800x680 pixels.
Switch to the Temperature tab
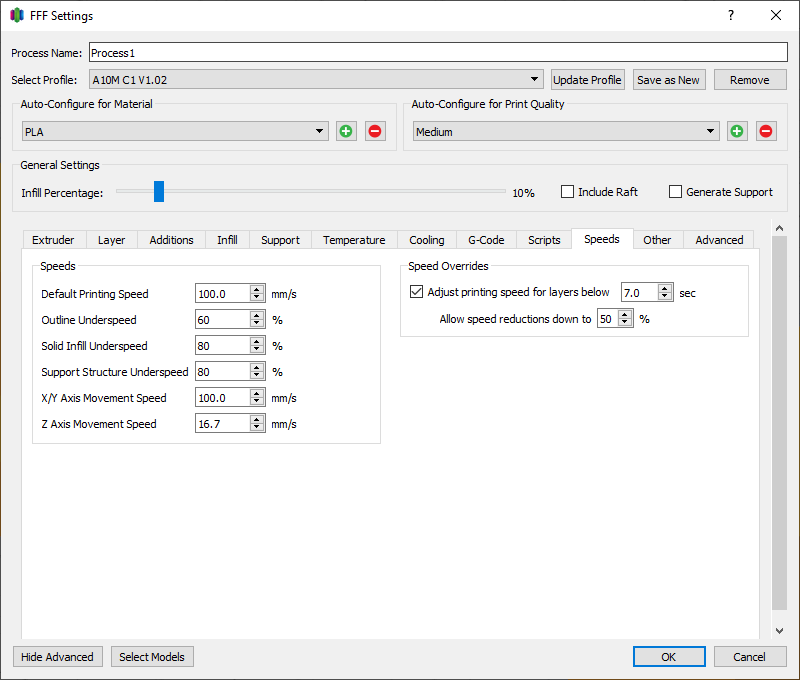pyautogui.click(x=354, y=240)
